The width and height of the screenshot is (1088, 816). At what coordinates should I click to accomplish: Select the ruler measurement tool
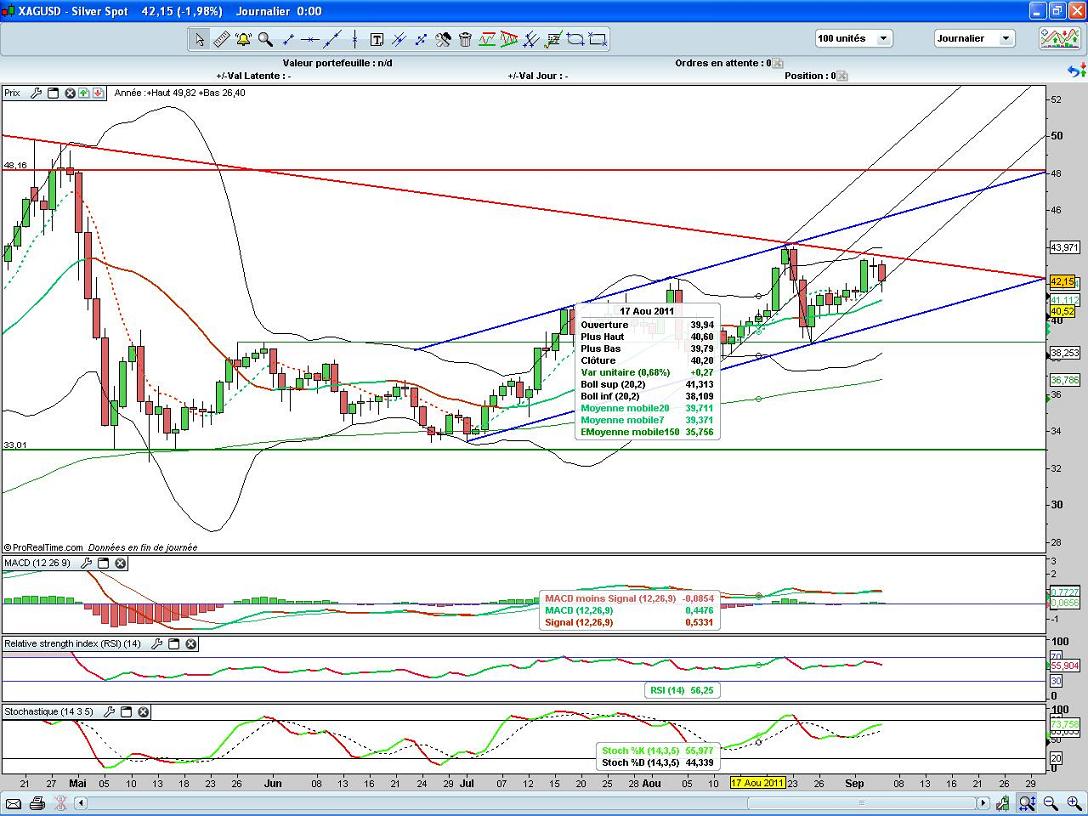pos(221,39)
